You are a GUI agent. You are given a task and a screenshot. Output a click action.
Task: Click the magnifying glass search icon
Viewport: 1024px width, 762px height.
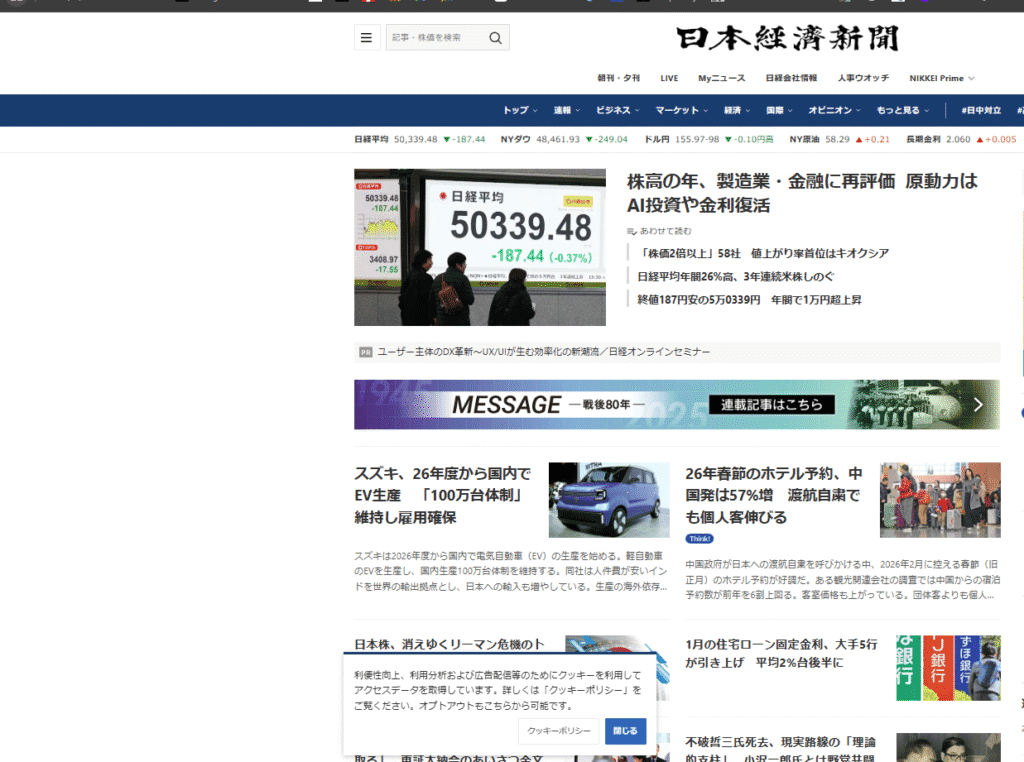tap(495, 38)
